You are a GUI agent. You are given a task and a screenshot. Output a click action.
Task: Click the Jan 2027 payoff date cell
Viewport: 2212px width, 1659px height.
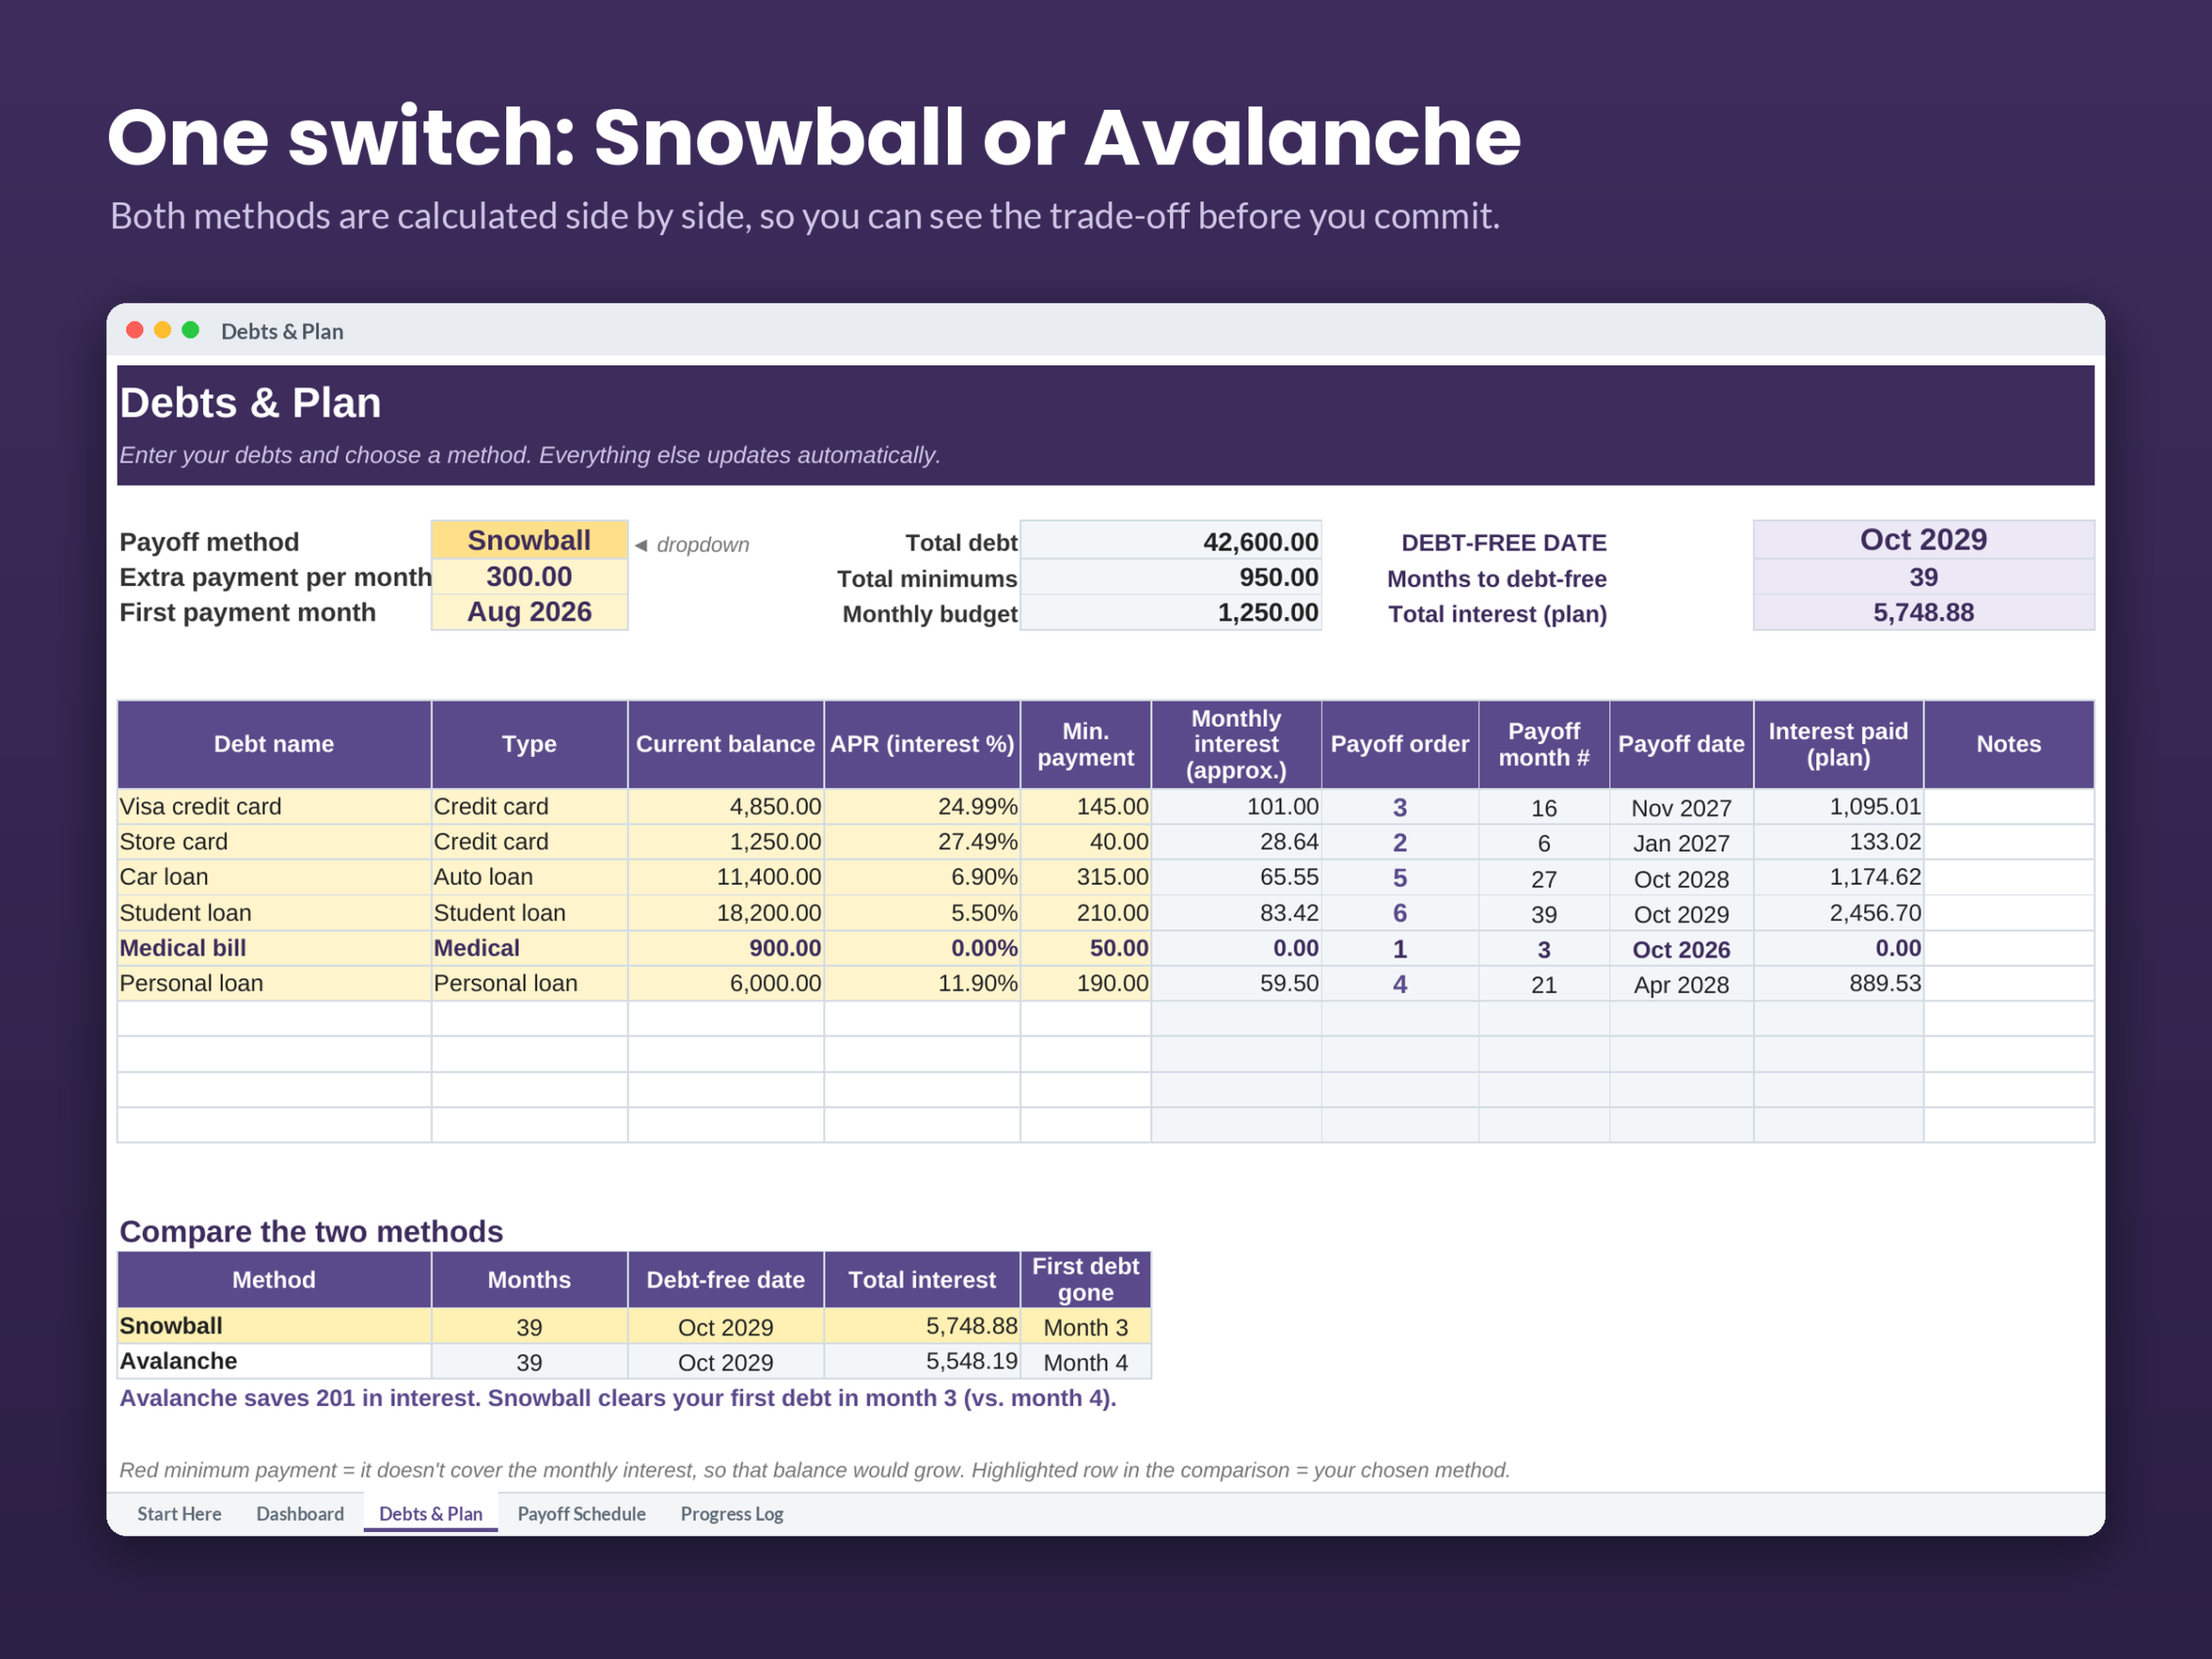1681,843
